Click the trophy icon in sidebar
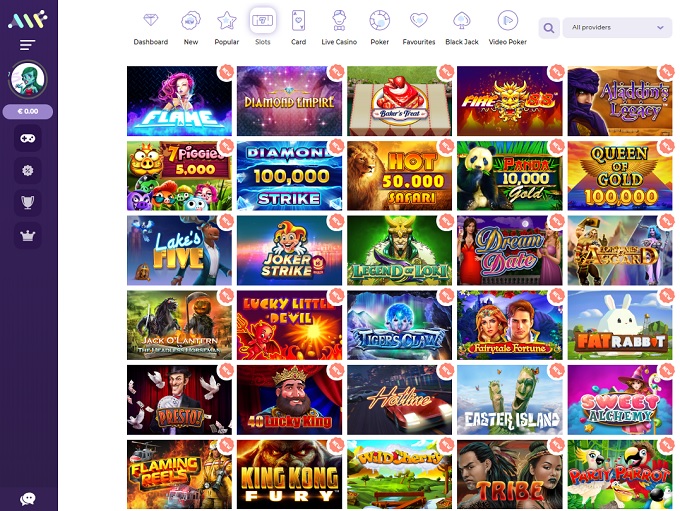This screenshot has height=511, width=680. [x=28, y=203]
